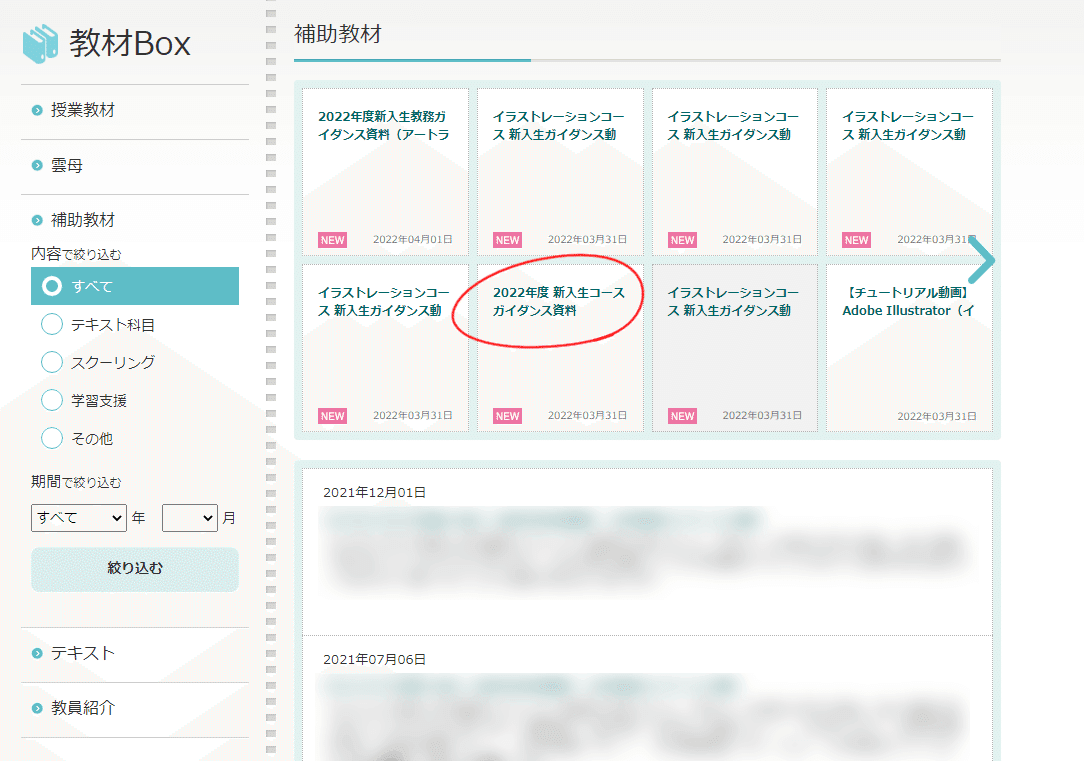The width and height of the screenshot is (1084, 761).
Task: Click the 教材Box book logo icon
Action: click(x=40, y=44)
